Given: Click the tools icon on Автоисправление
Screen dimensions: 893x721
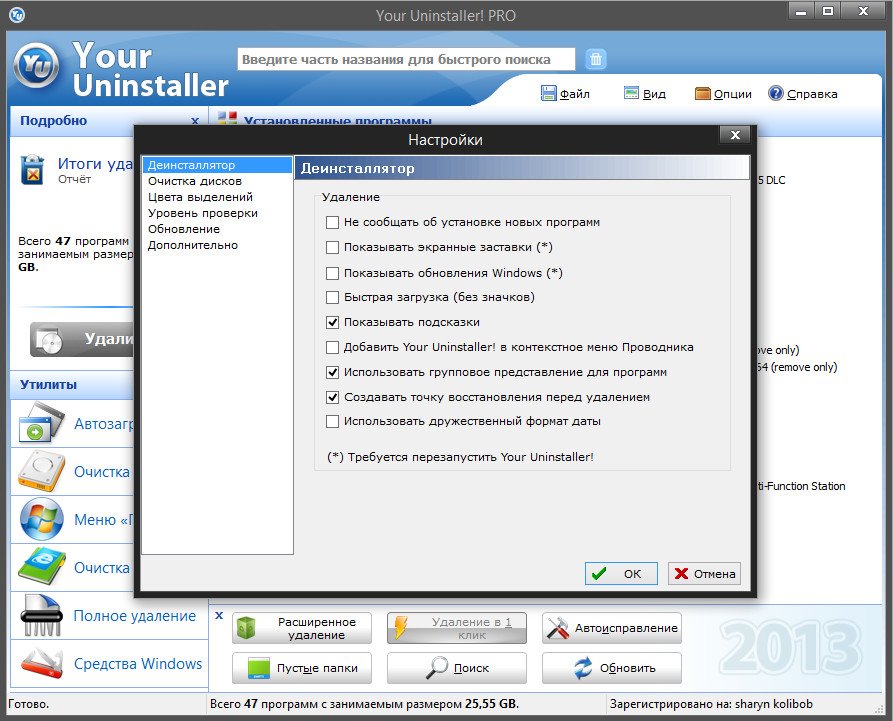Looking at the screenshot, I should (557, 628).
